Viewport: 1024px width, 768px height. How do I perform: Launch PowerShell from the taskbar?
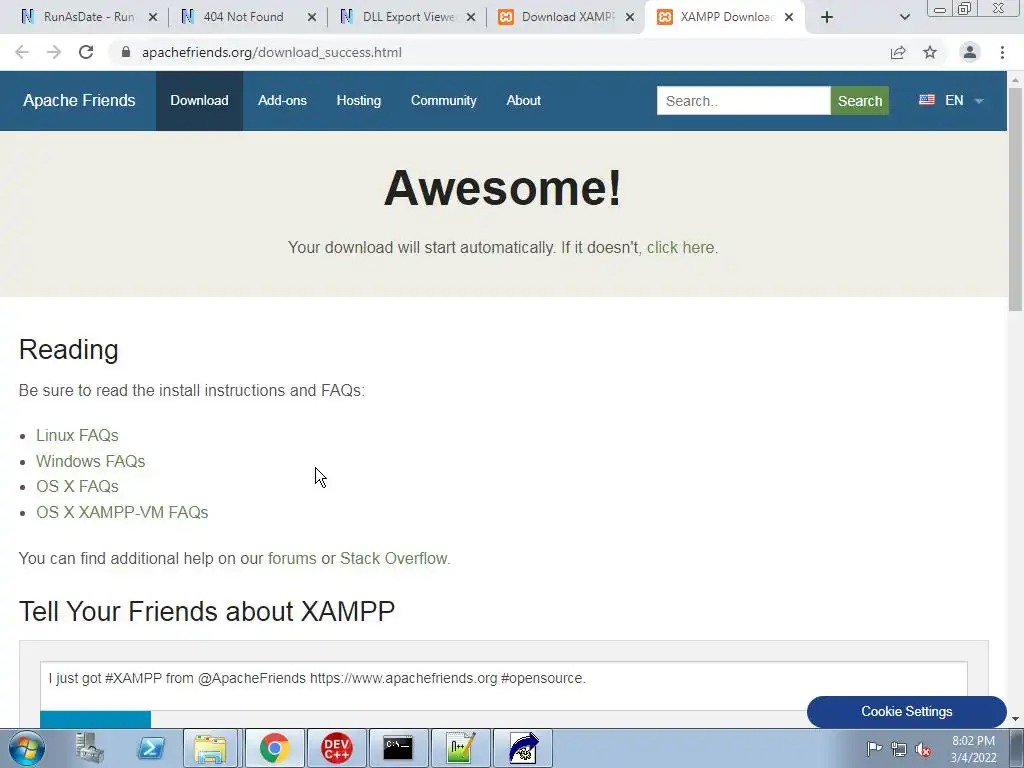click(x=151, y=748)
